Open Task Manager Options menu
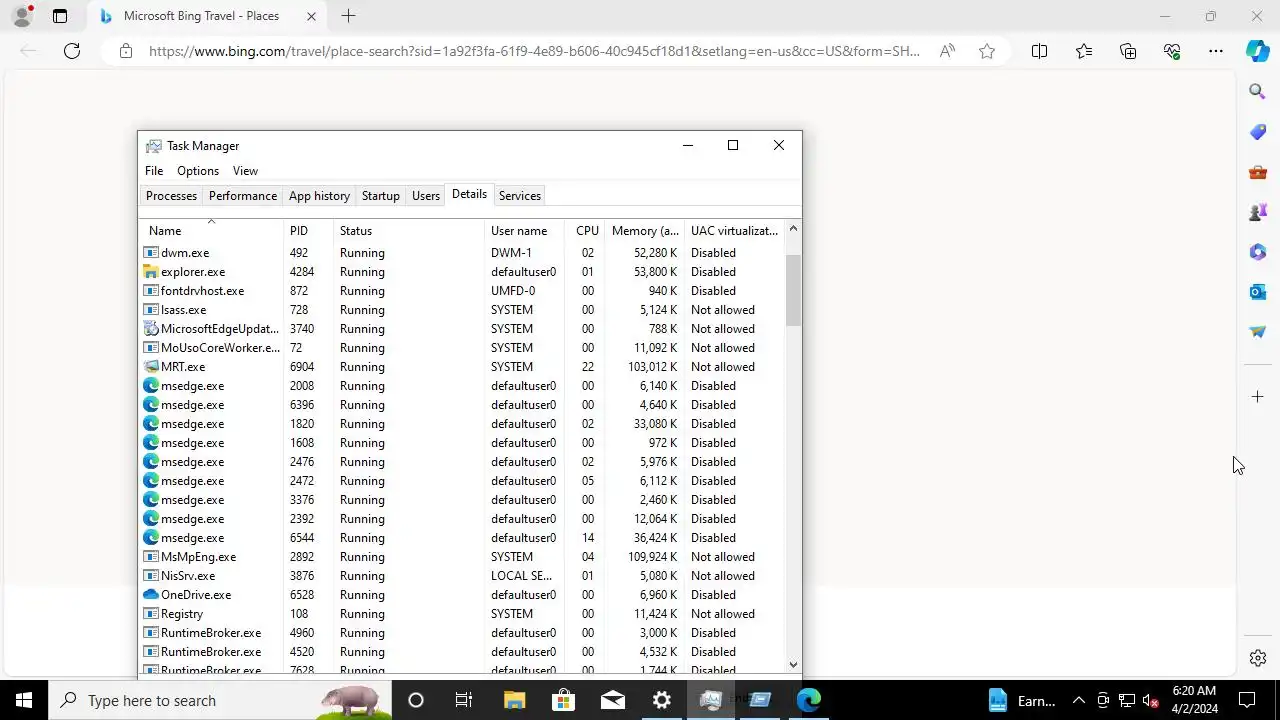1280x720 pixels. coord(198,171)
